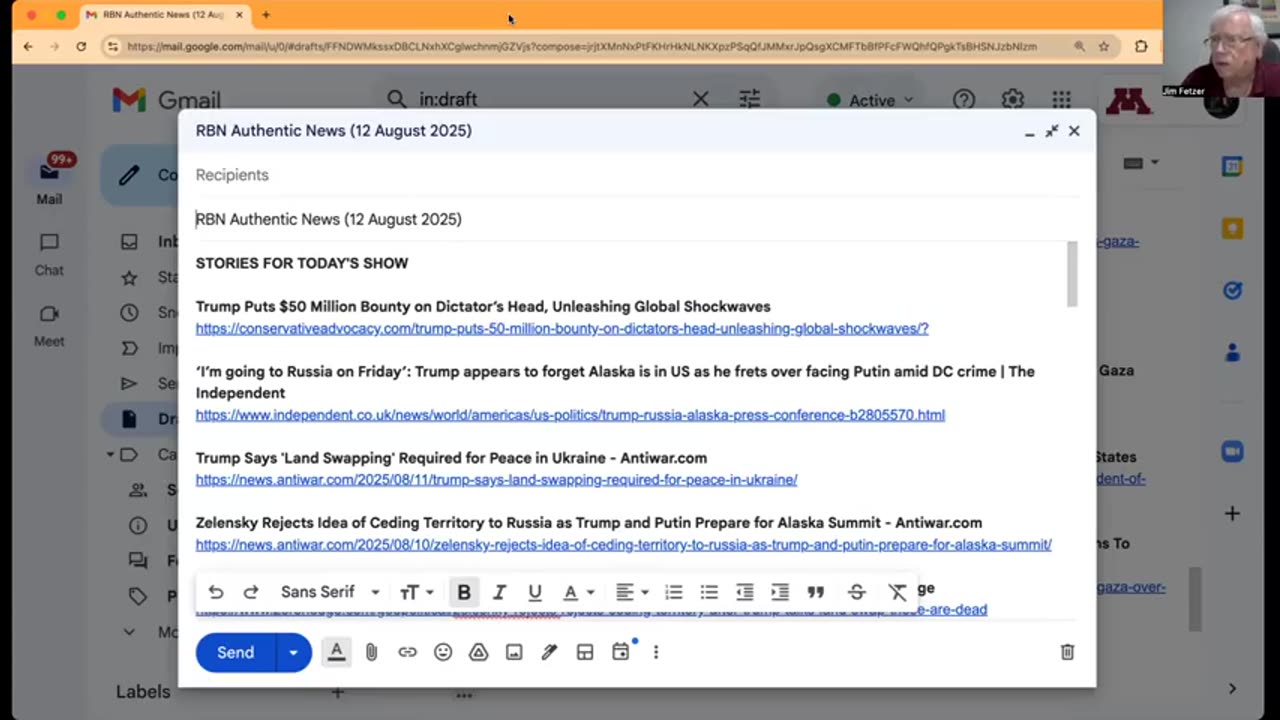Open the Send options dropdown arrow
This screenshot has width=1280, height=720.
point(293,652)
